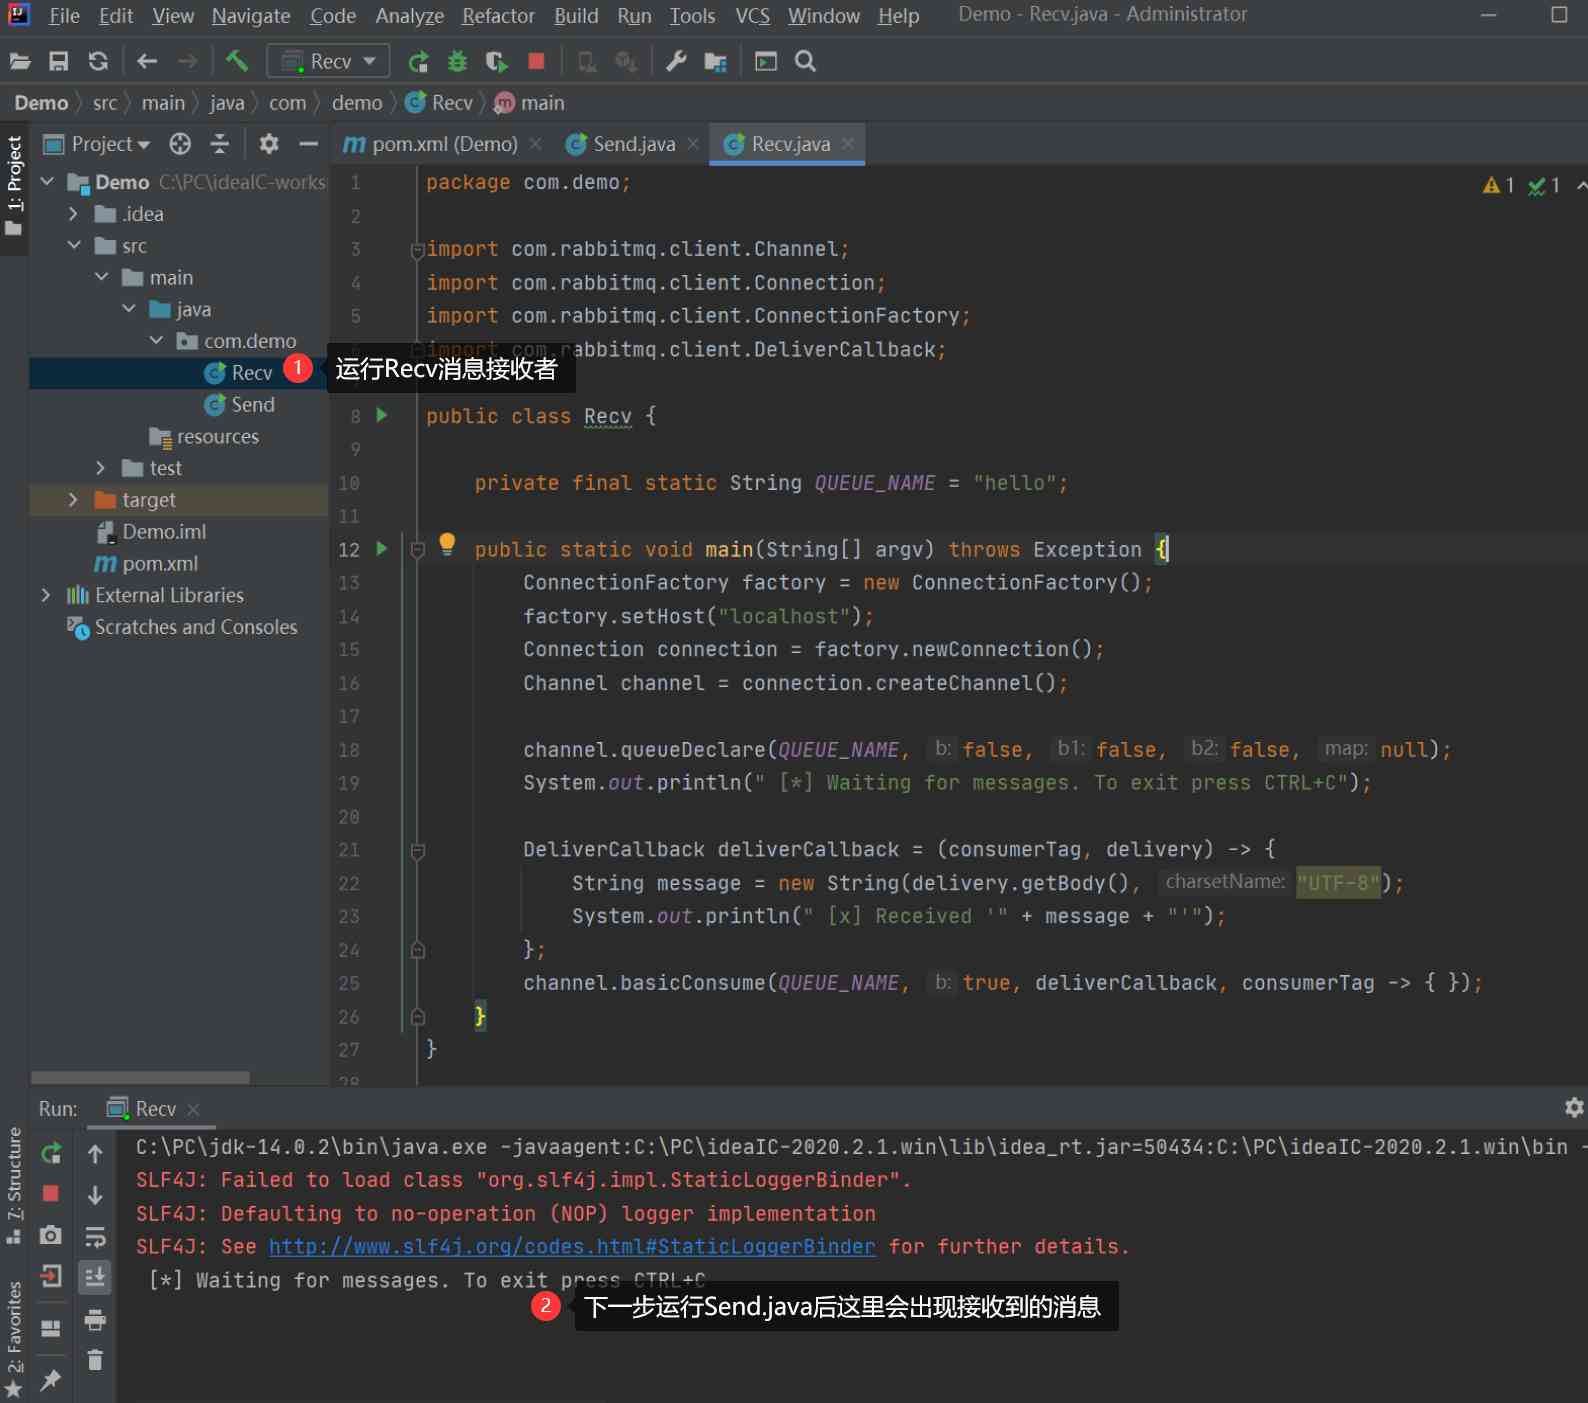Screen dimensions: 1588x1403
Task: Open Project Structure icon
Action: [715, 62]
